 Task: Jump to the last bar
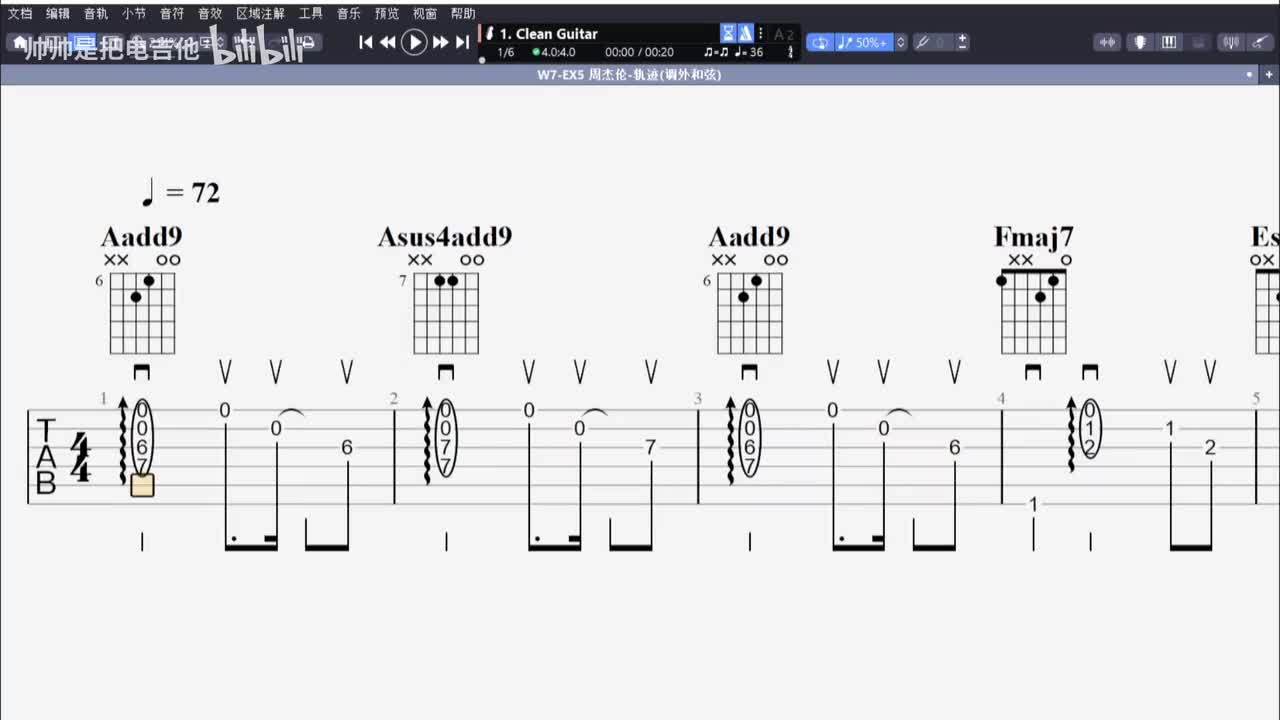pyautogui.click(x=462, y=42)
